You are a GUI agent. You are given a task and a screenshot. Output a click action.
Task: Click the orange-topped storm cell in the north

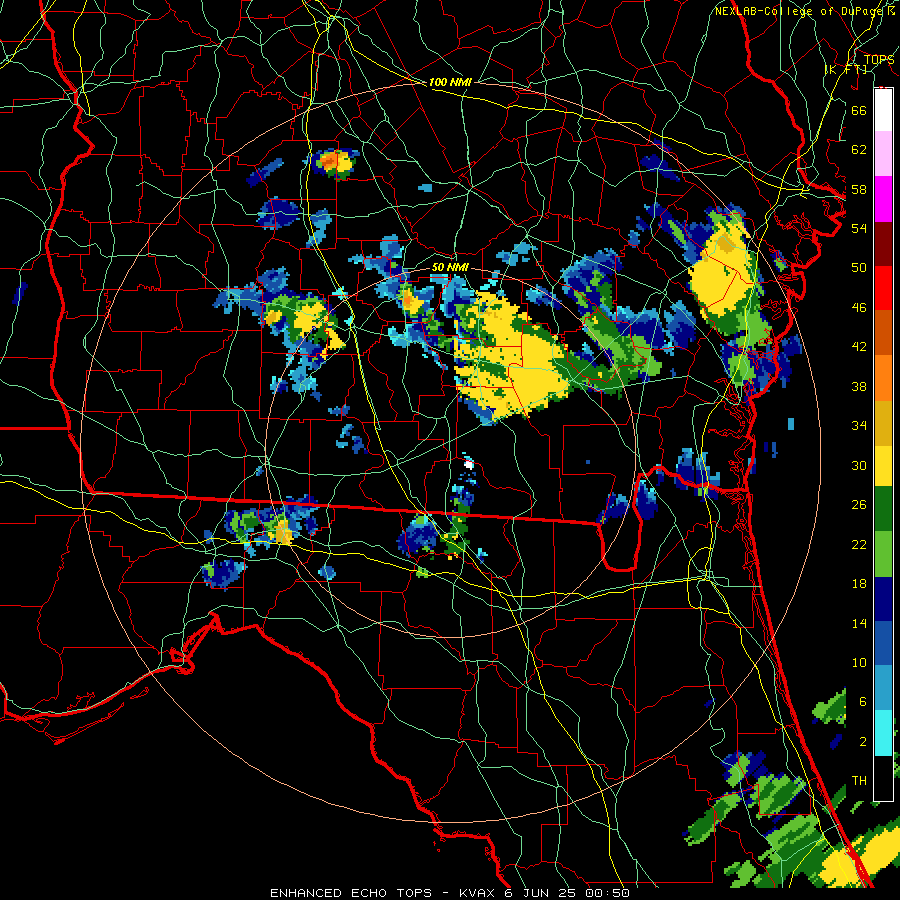pyautogui.click(x=336, y=163)
